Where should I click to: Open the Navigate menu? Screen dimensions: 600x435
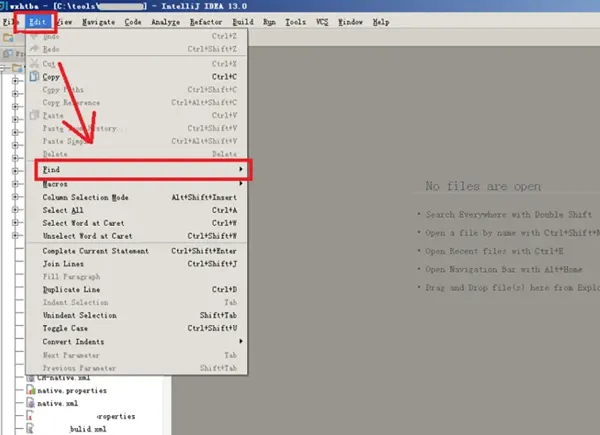[x=98, y=22]
